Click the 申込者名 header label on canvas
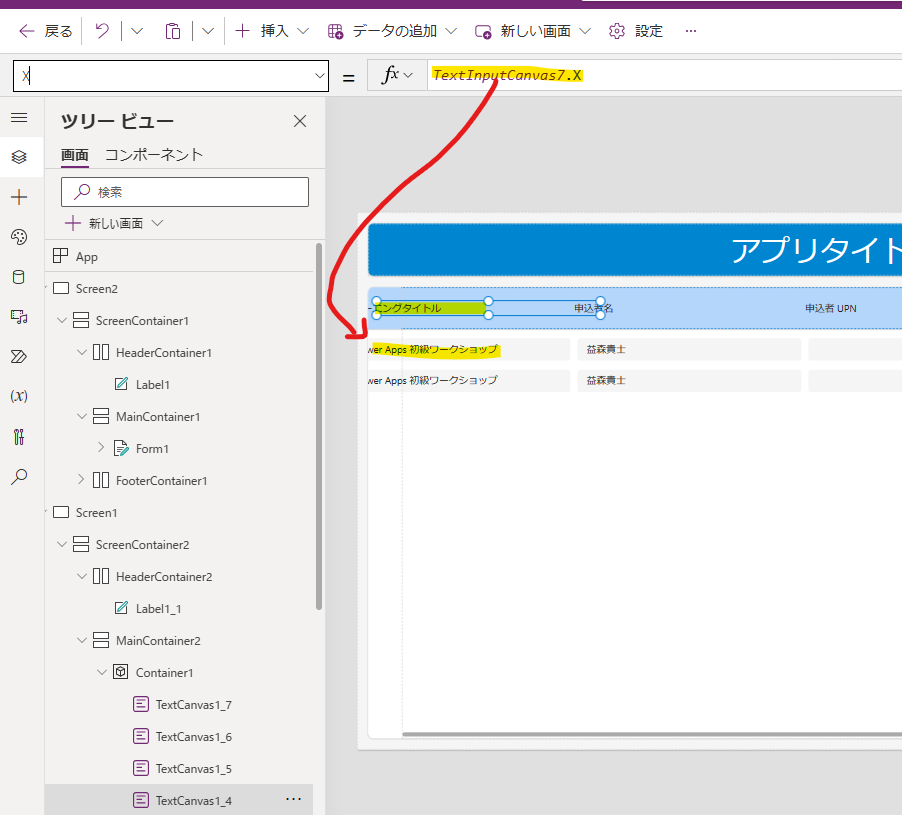The width and height of the screenshot is (902, 815). tap(593, 308)
